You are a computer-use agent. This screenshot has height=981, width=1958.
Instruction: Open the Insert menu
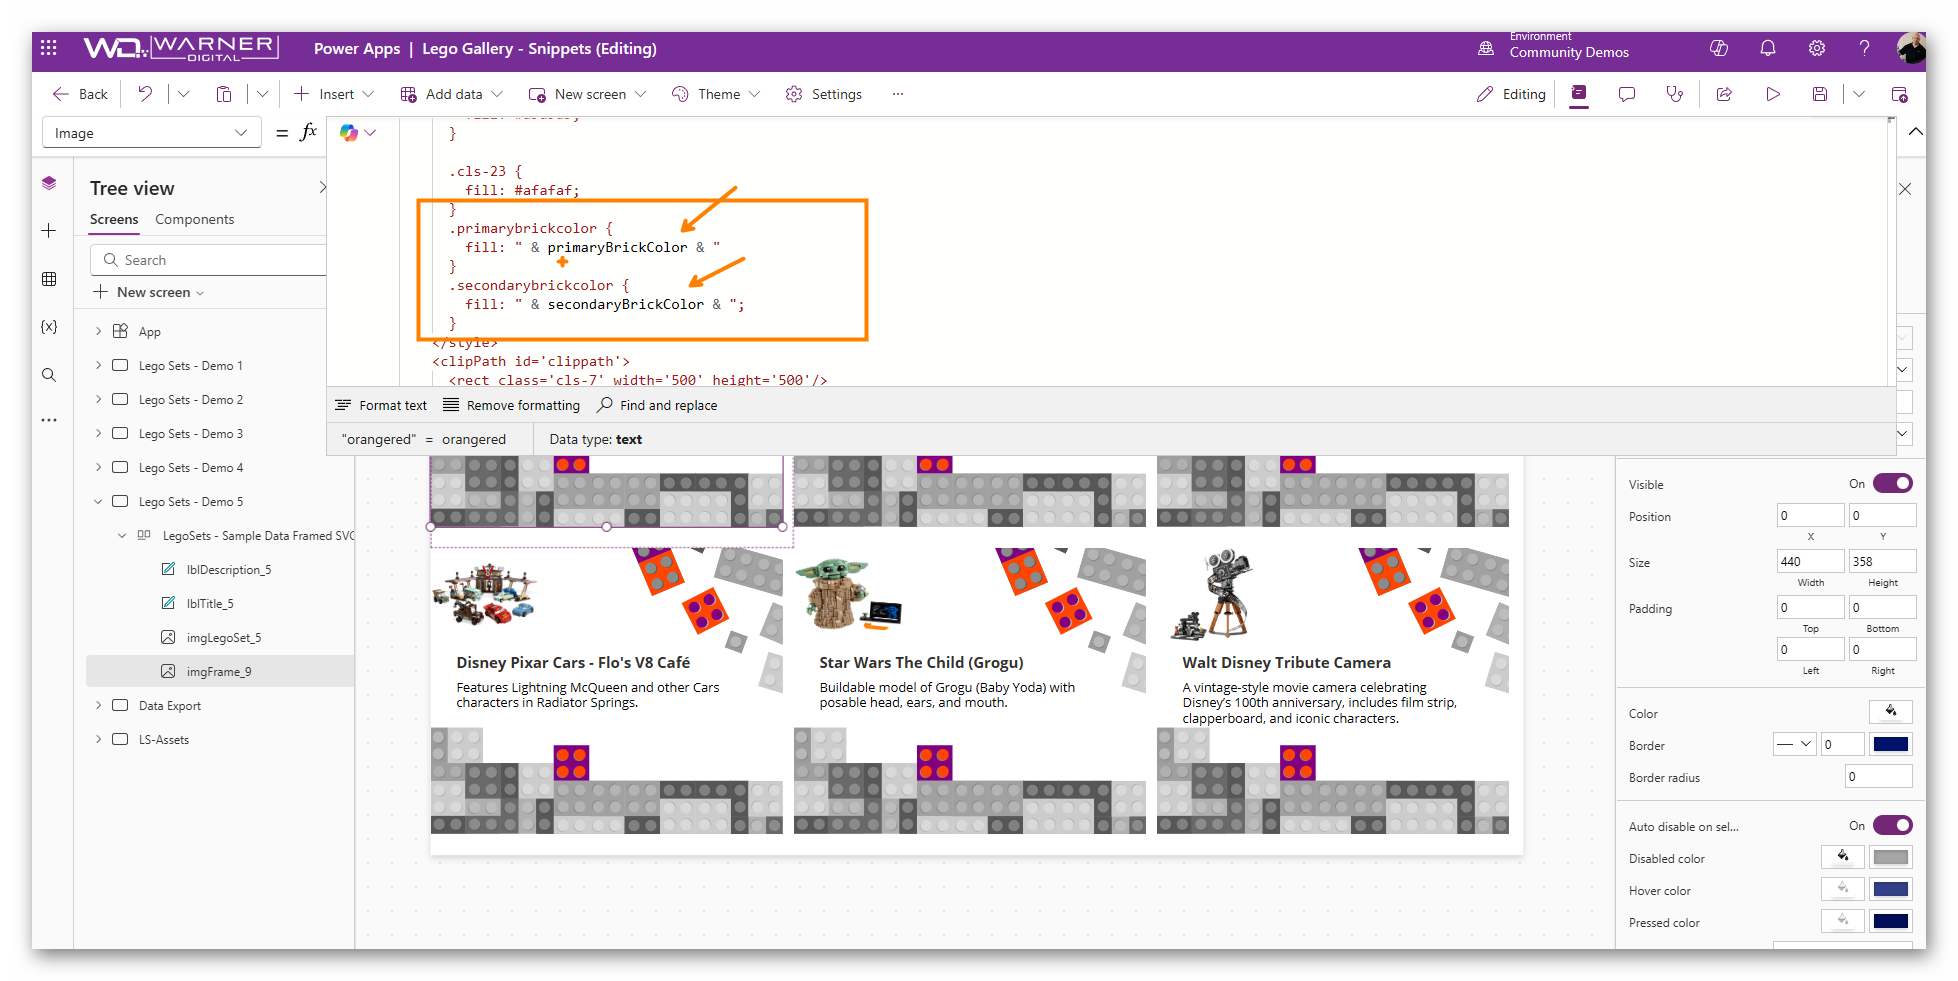(334, 94)
